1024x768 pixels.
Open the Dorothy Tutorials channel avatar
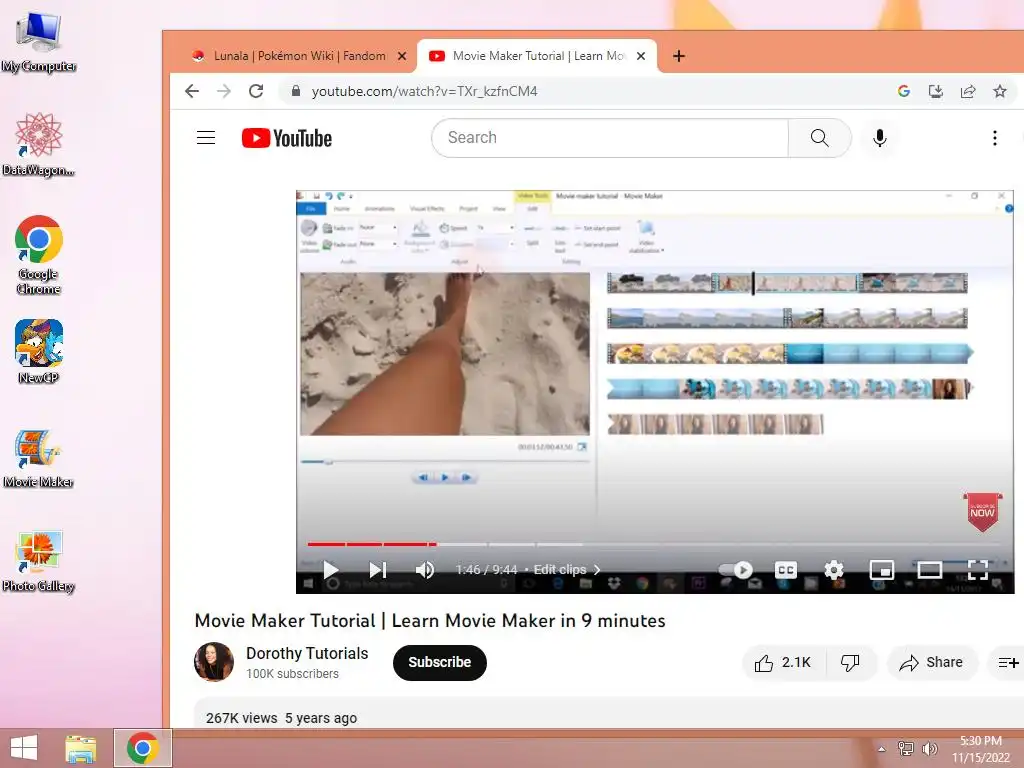tap(214, 662)
